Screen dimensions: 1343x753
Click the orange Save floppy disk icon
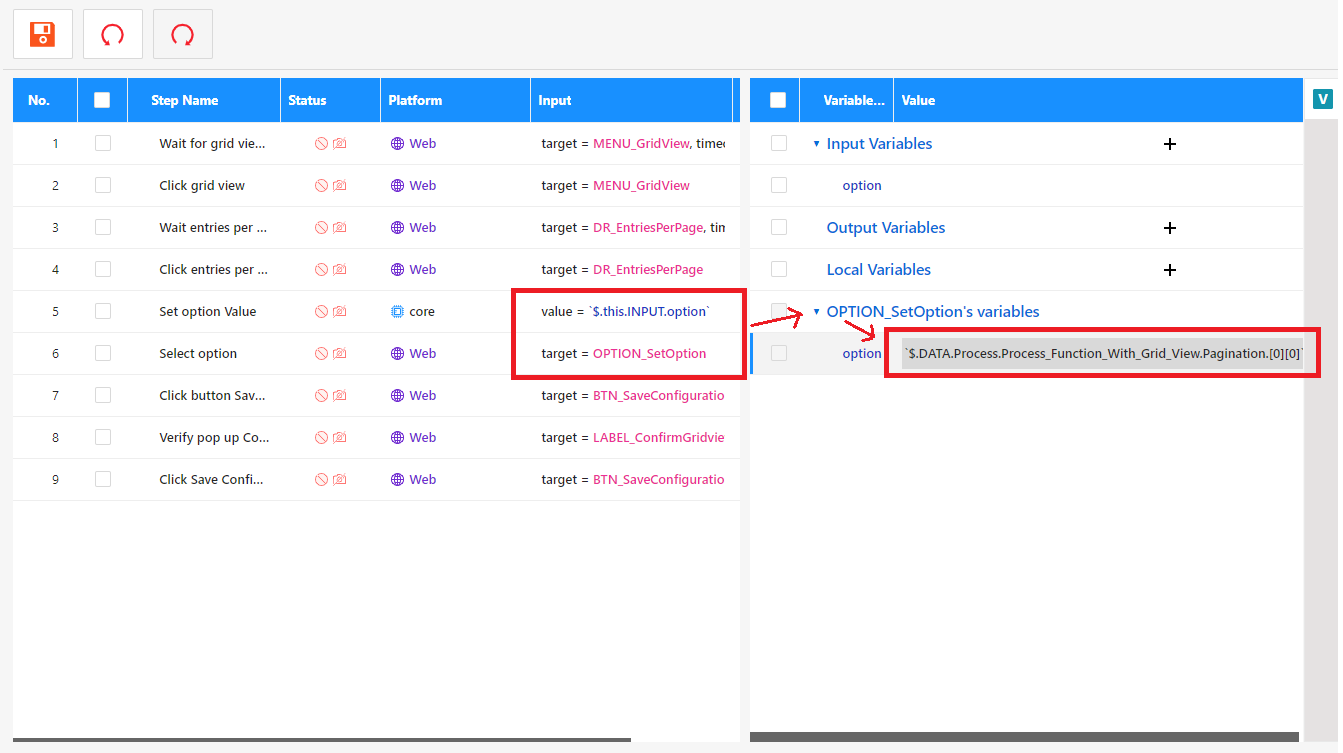[x=42, y=34]
